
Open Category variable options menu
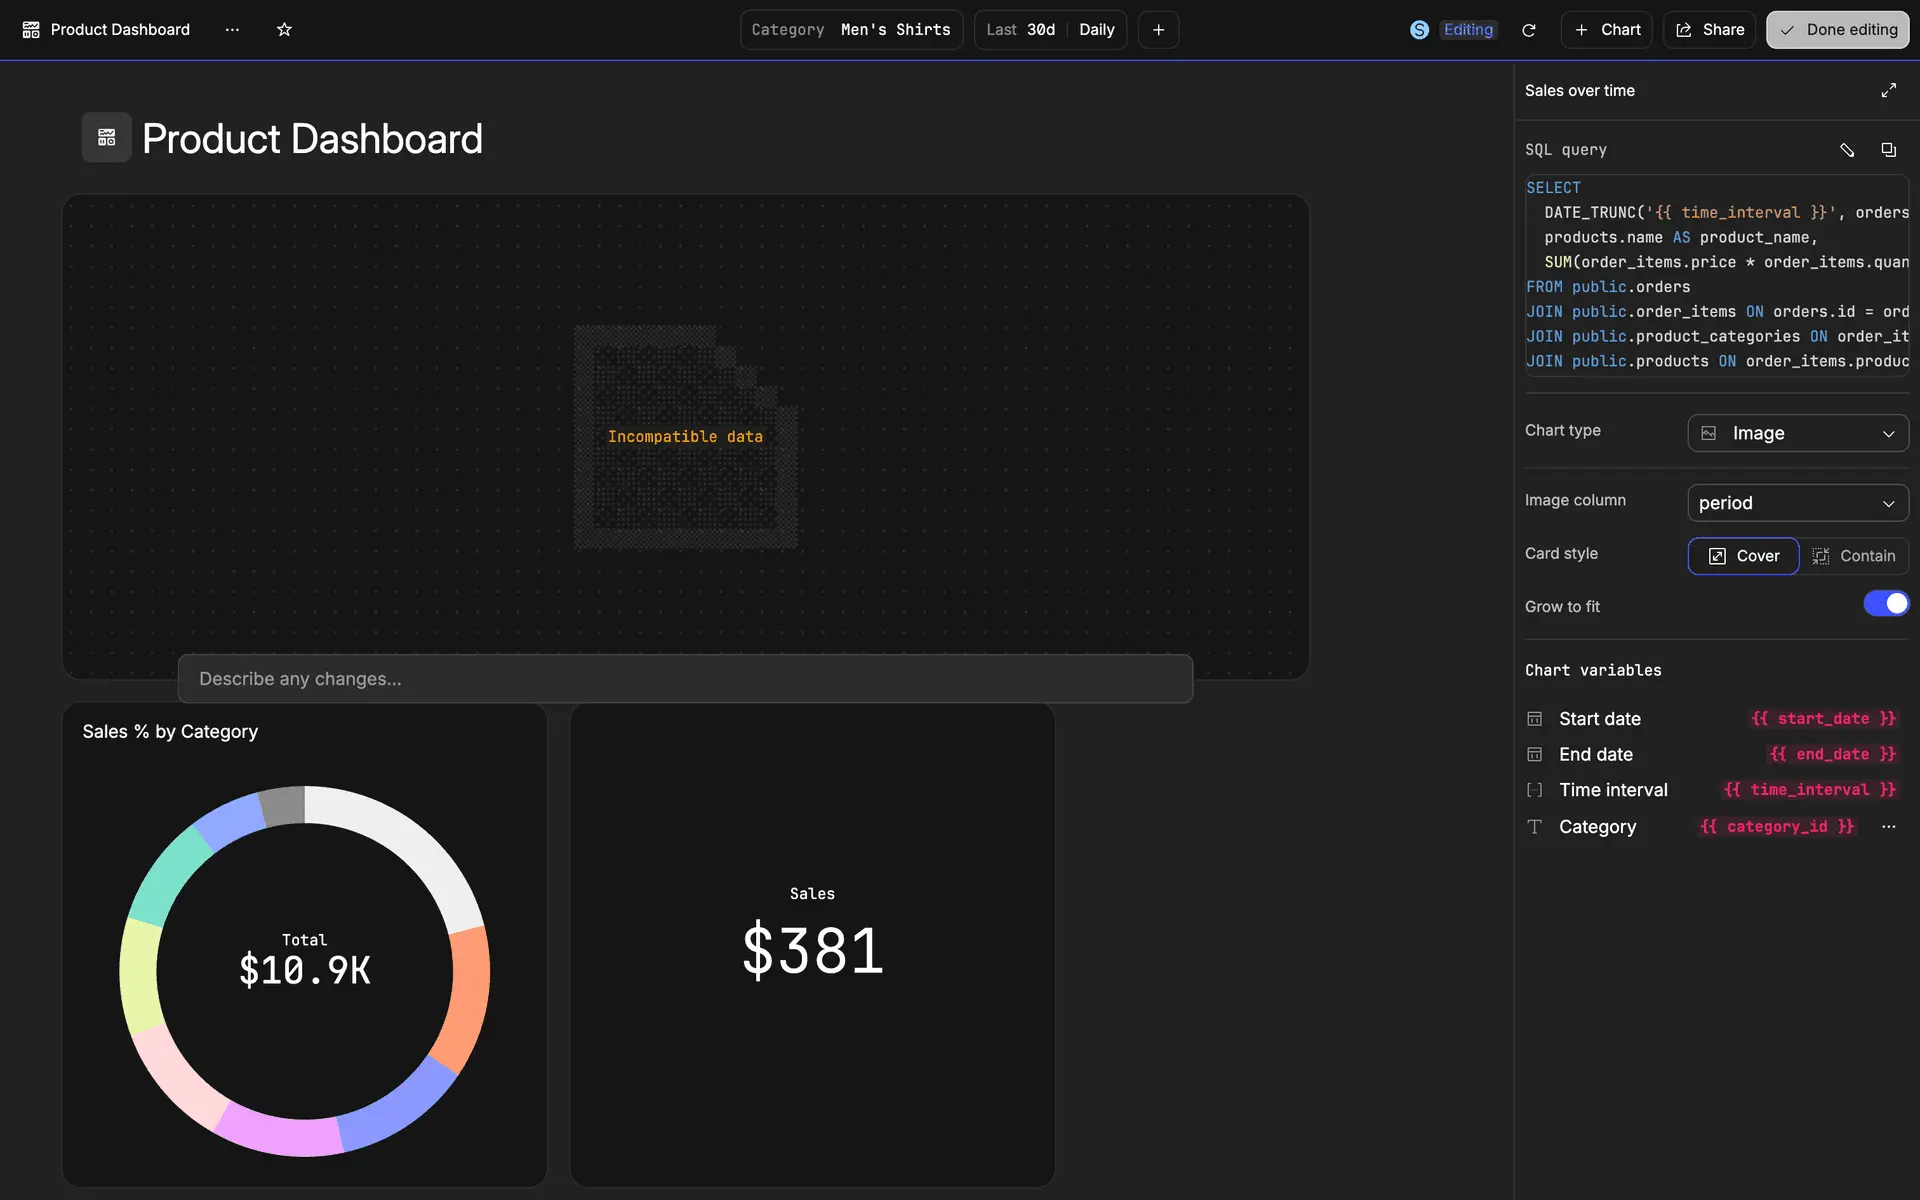pyautogui.click(x=1888, y=827)
